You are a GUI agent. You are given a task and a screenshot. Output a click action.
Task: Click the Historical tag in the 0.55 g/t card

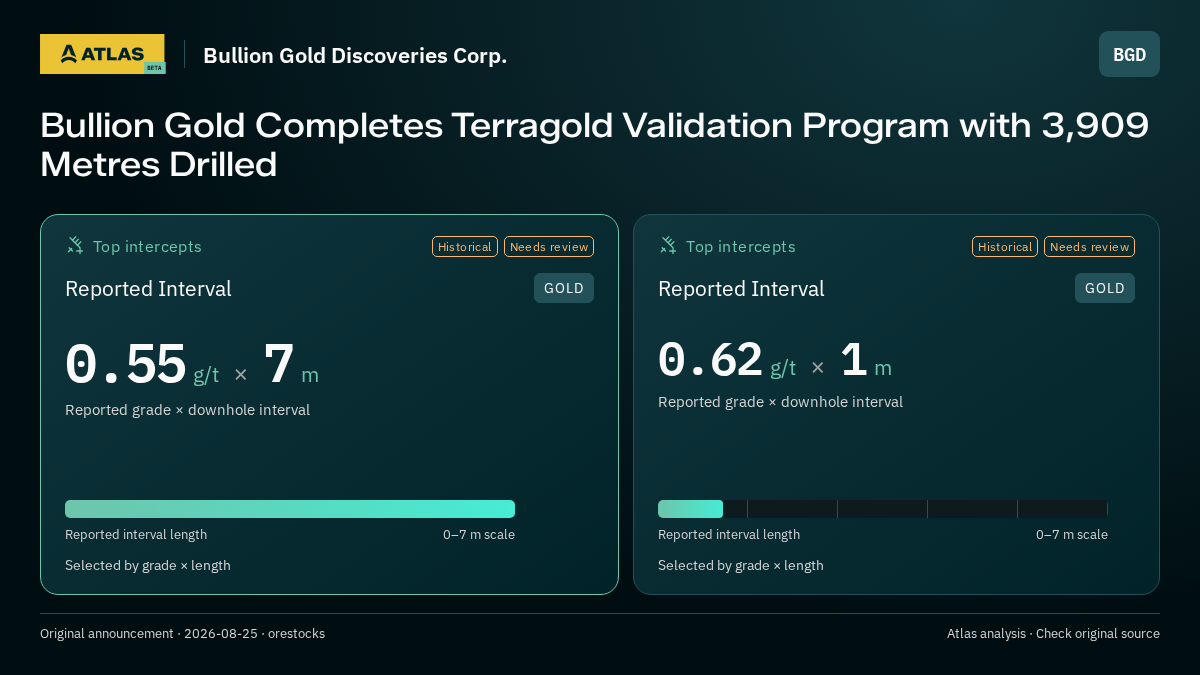465,247
